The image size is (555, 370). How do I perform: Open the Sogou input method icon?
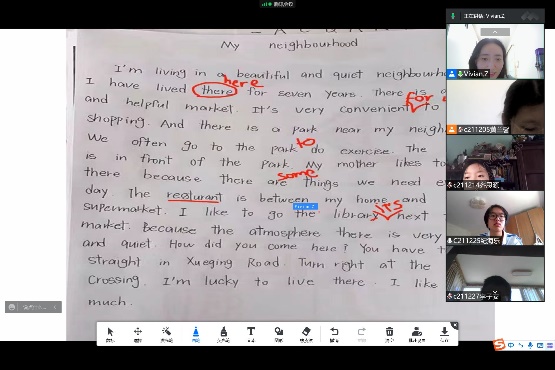tap(499, 345)
